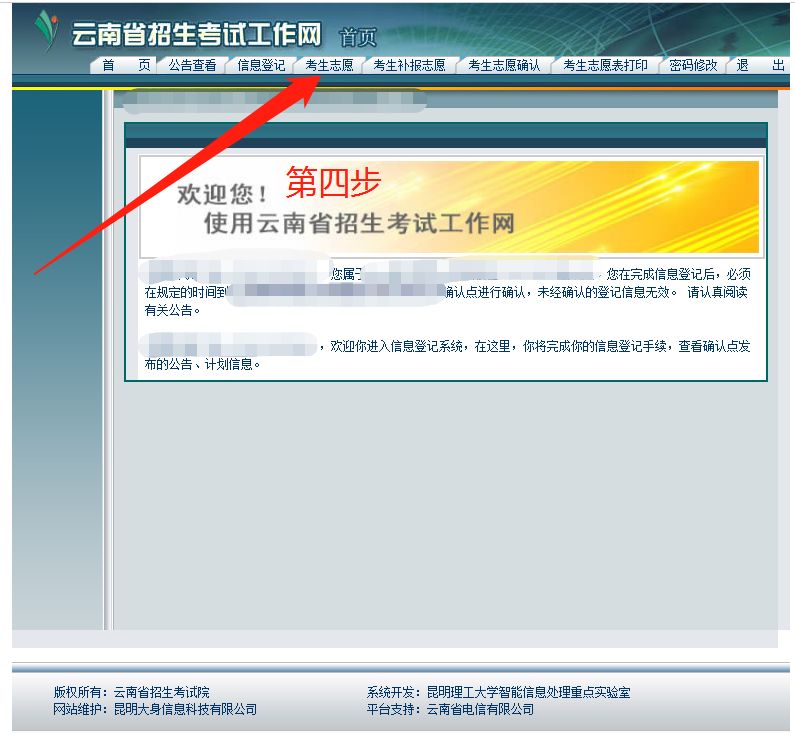
Task: Click the red 第四步 annotation text
Action: (x=334, y=182)
